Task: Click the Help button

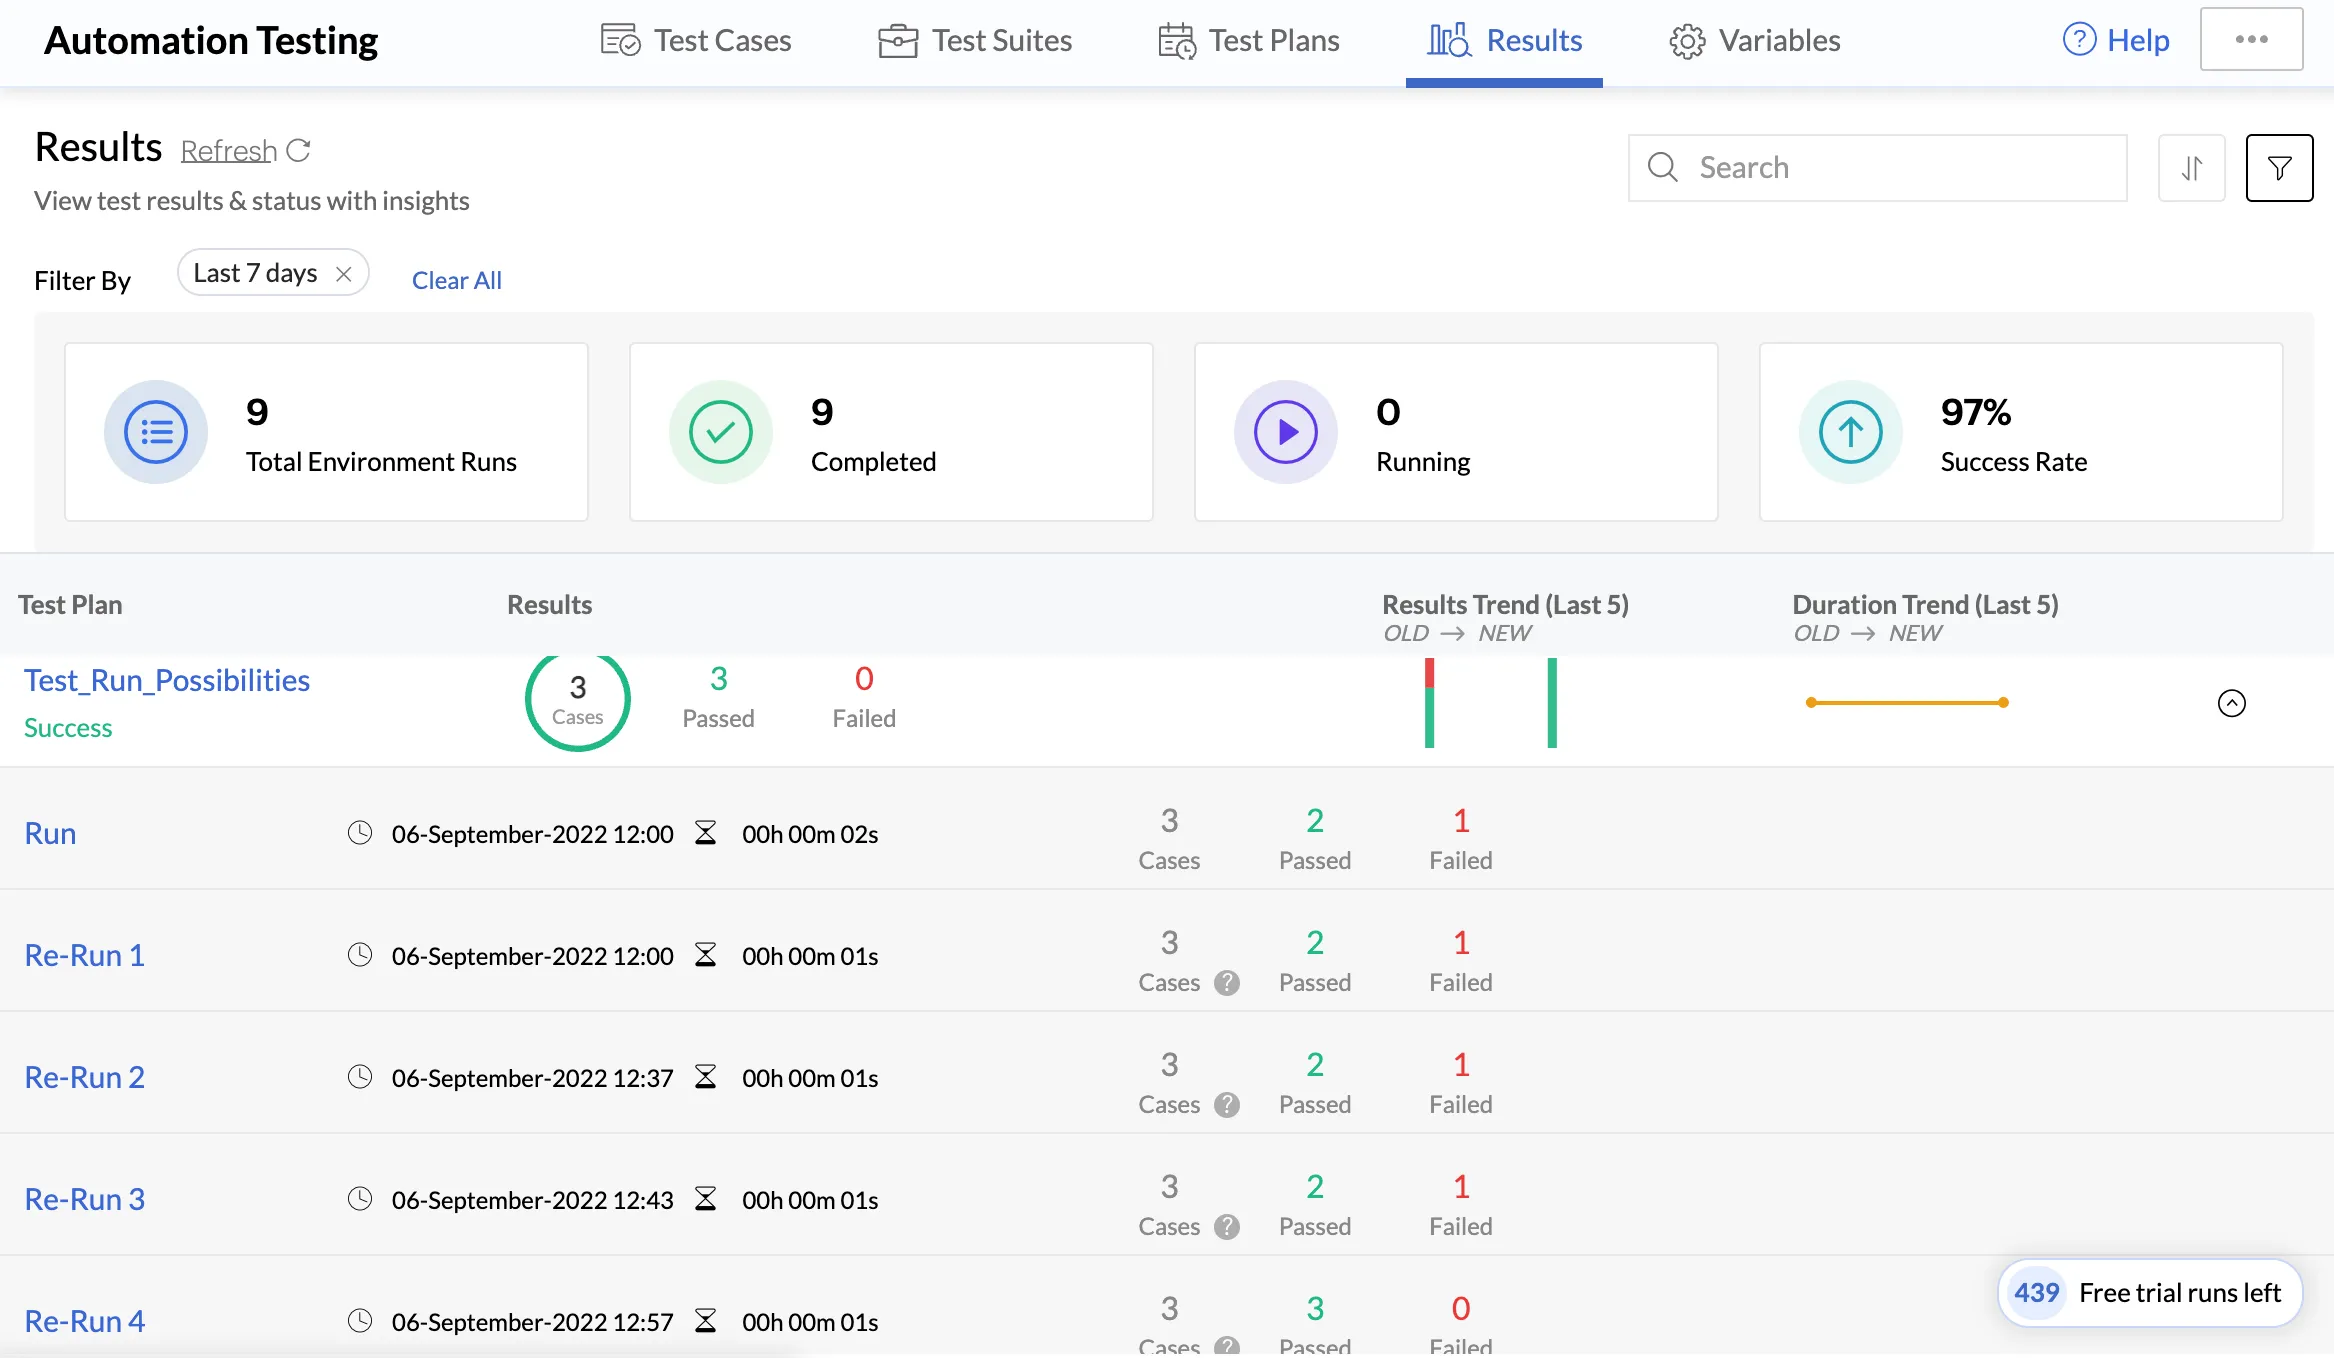Action: (x=2116, y=40)
